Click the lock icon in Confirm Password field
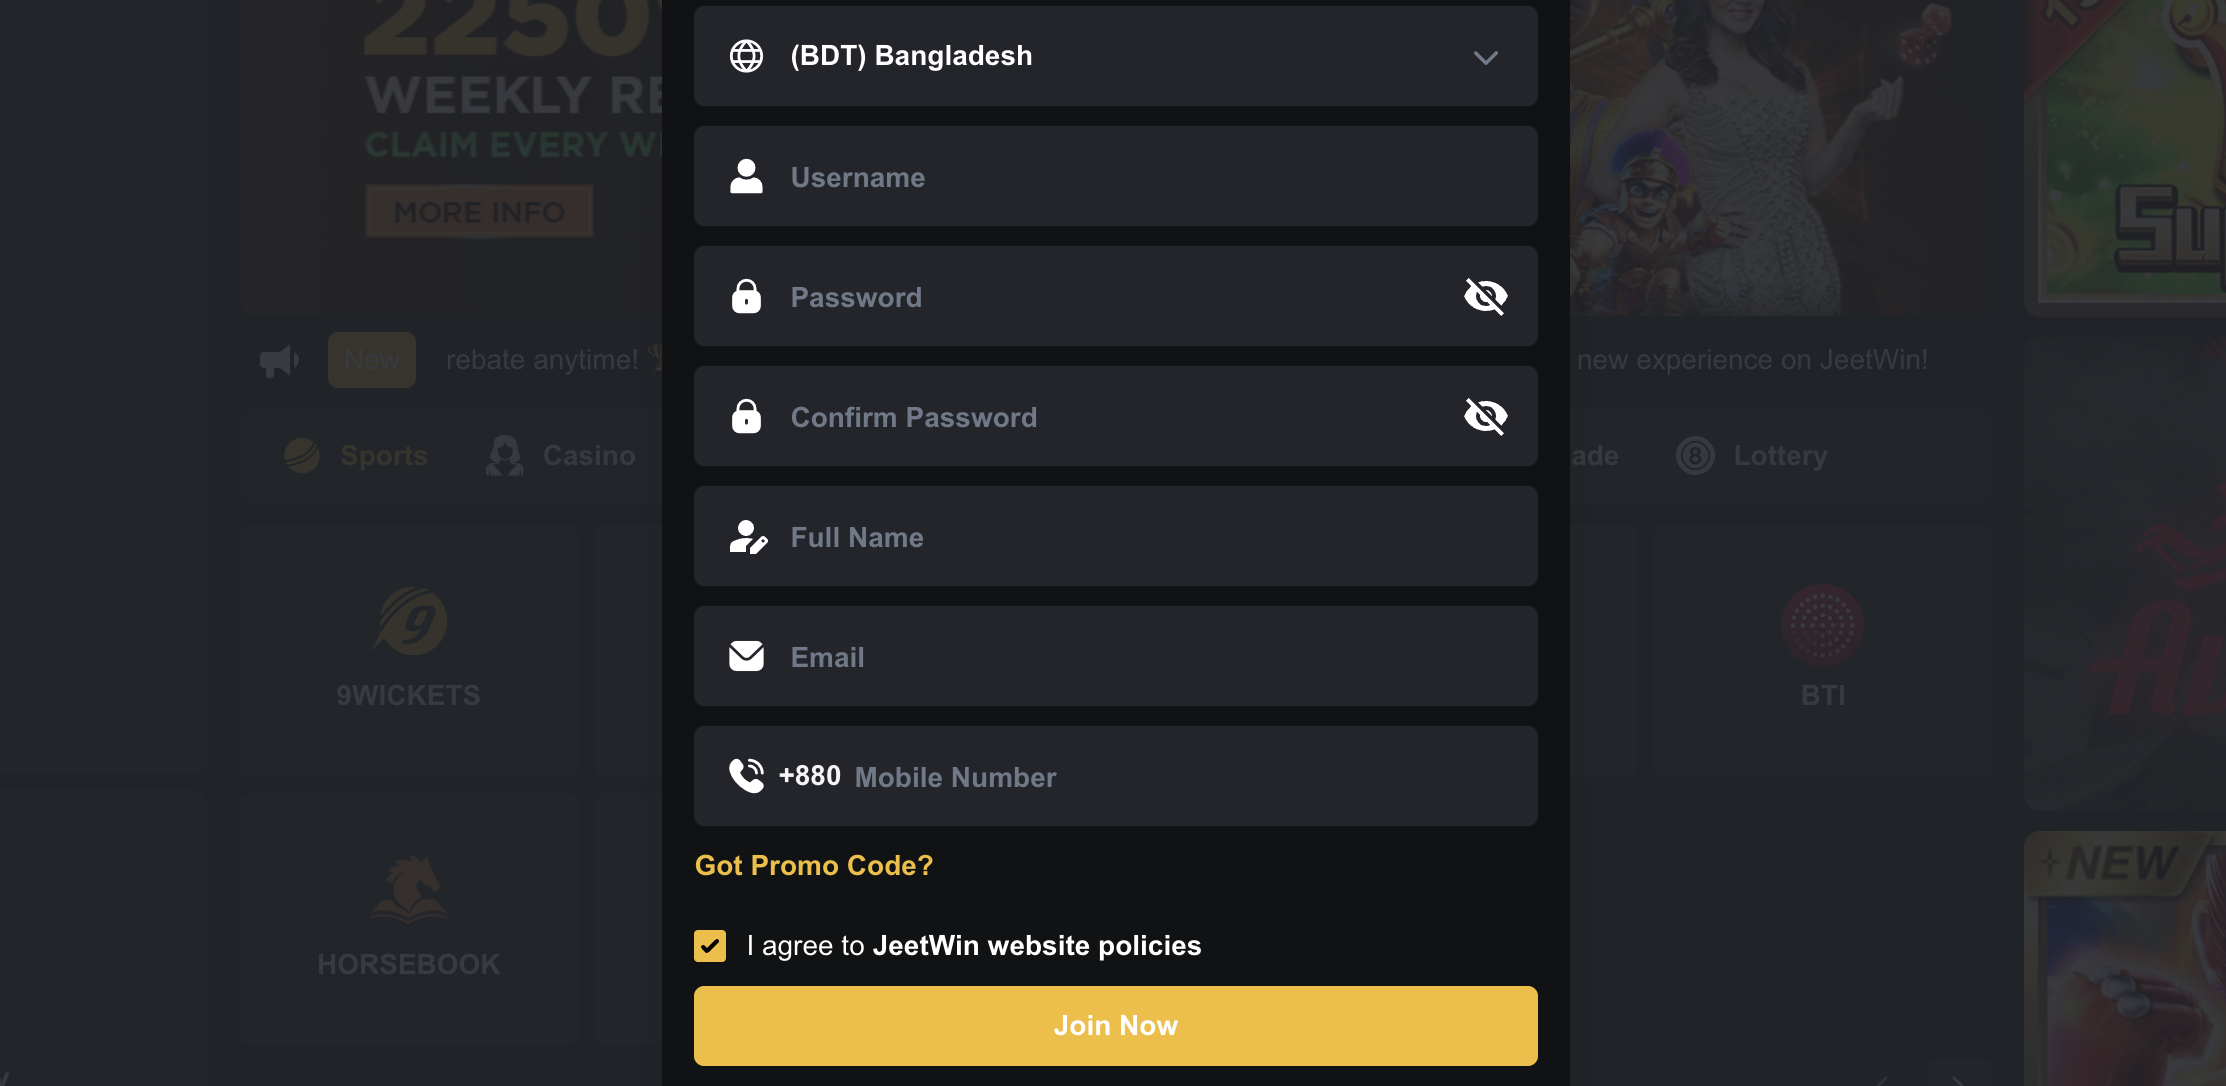 (x=747, y=416)
